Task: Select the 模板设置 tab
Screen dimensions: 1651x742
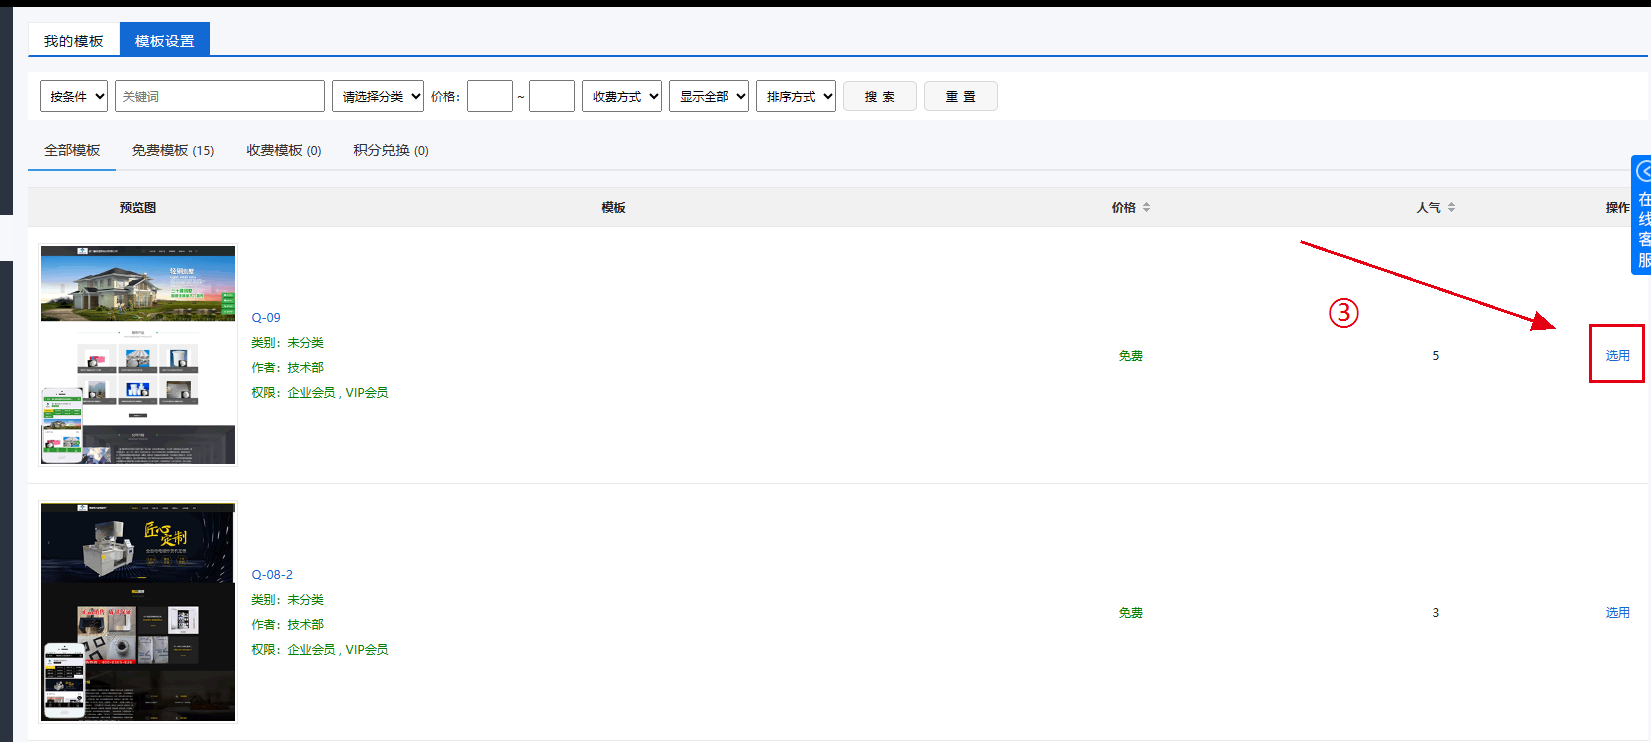Action: coord(165,41)
